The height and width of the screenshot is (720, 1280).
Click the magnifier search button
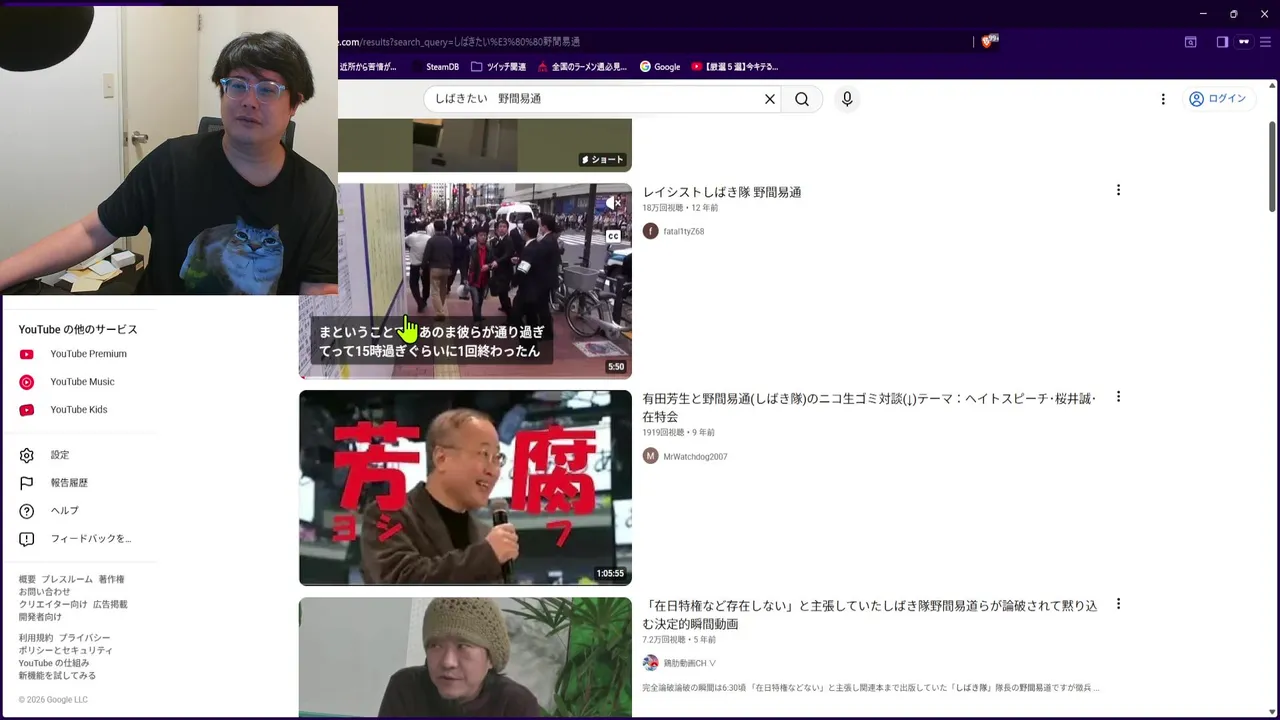click(x=802, y=99)
